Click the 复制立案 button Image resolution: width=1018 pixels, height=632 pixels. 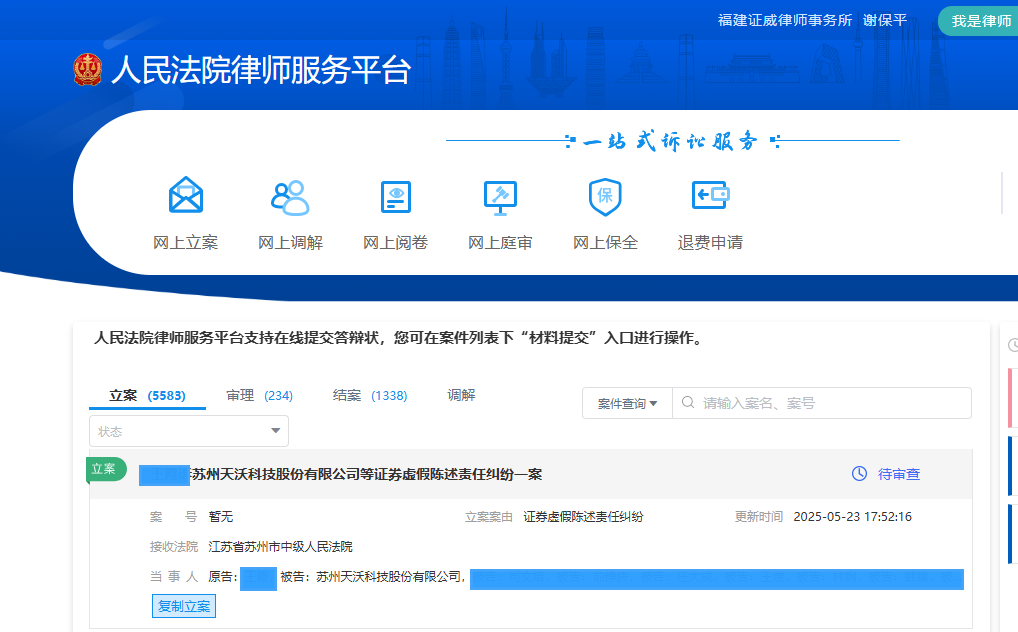coord(184,606)
